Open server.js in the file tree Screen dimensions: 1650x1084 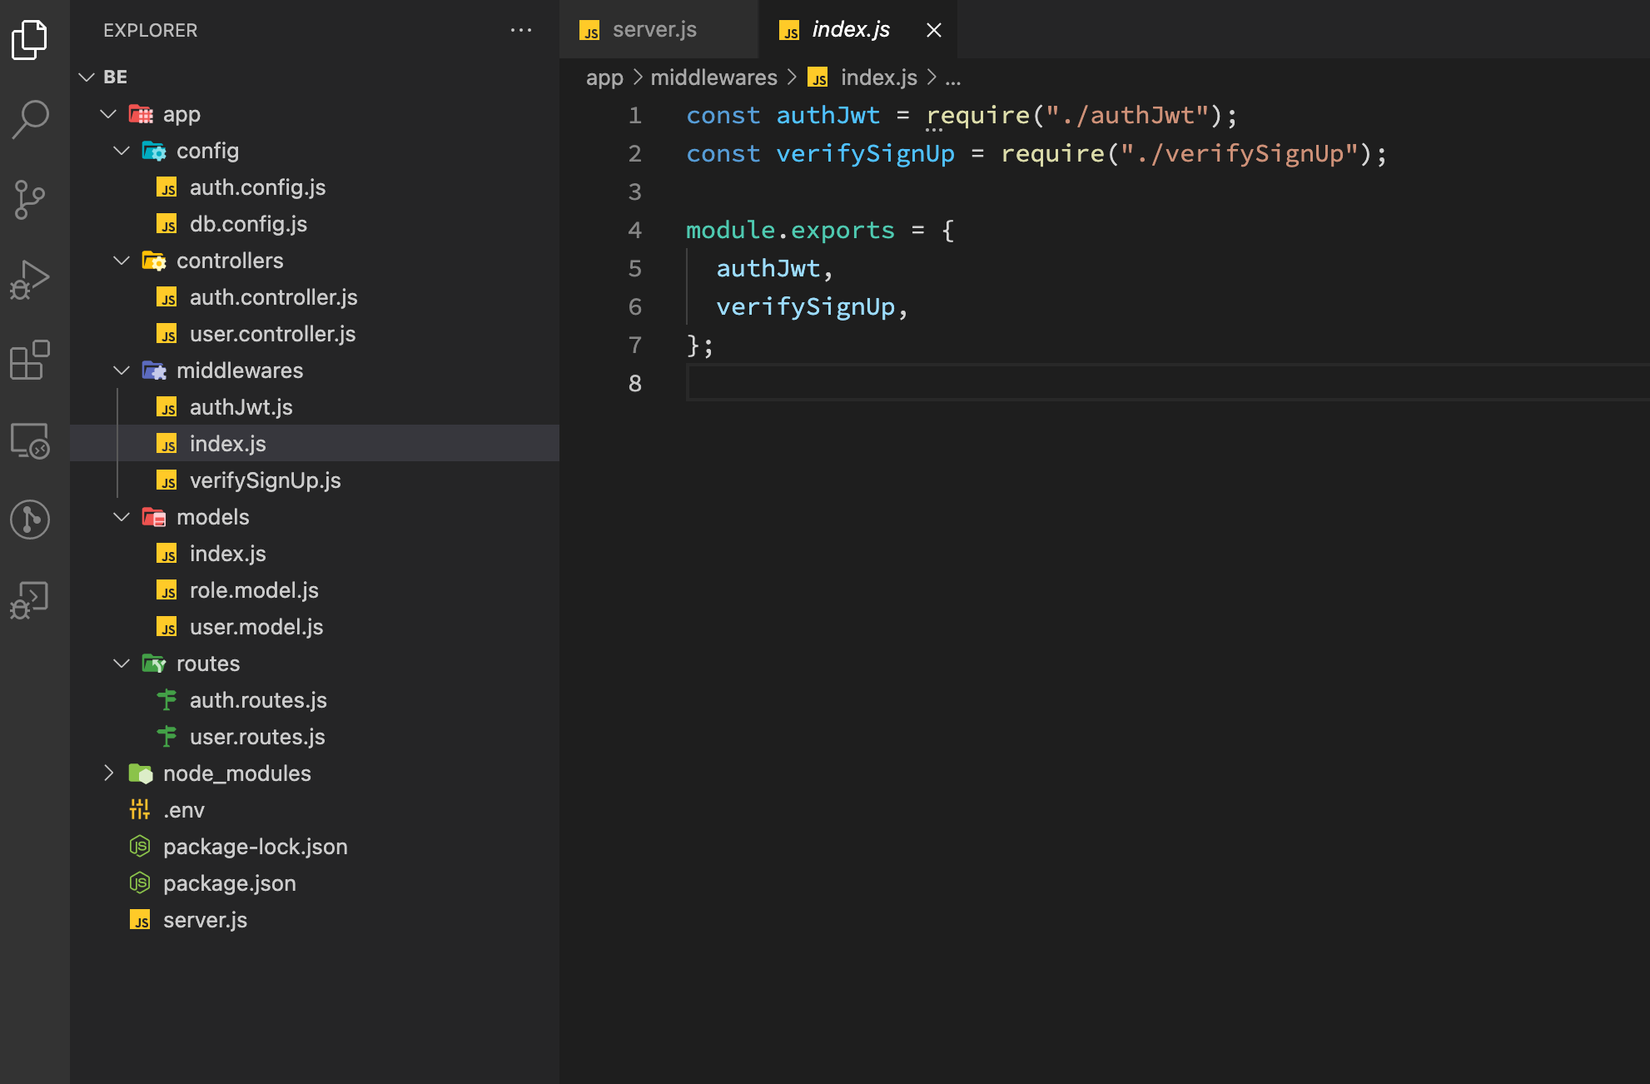314,920
